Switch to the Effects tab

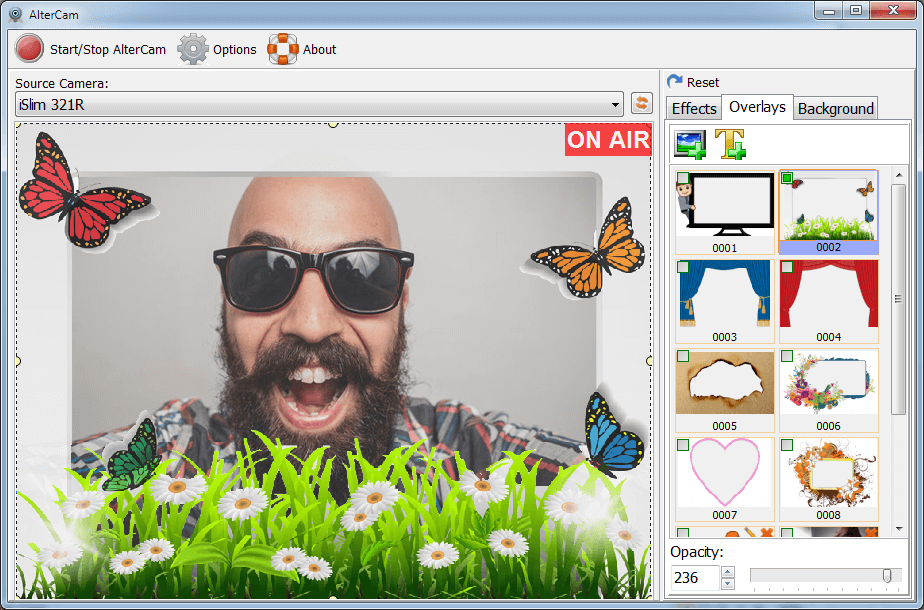693,108
